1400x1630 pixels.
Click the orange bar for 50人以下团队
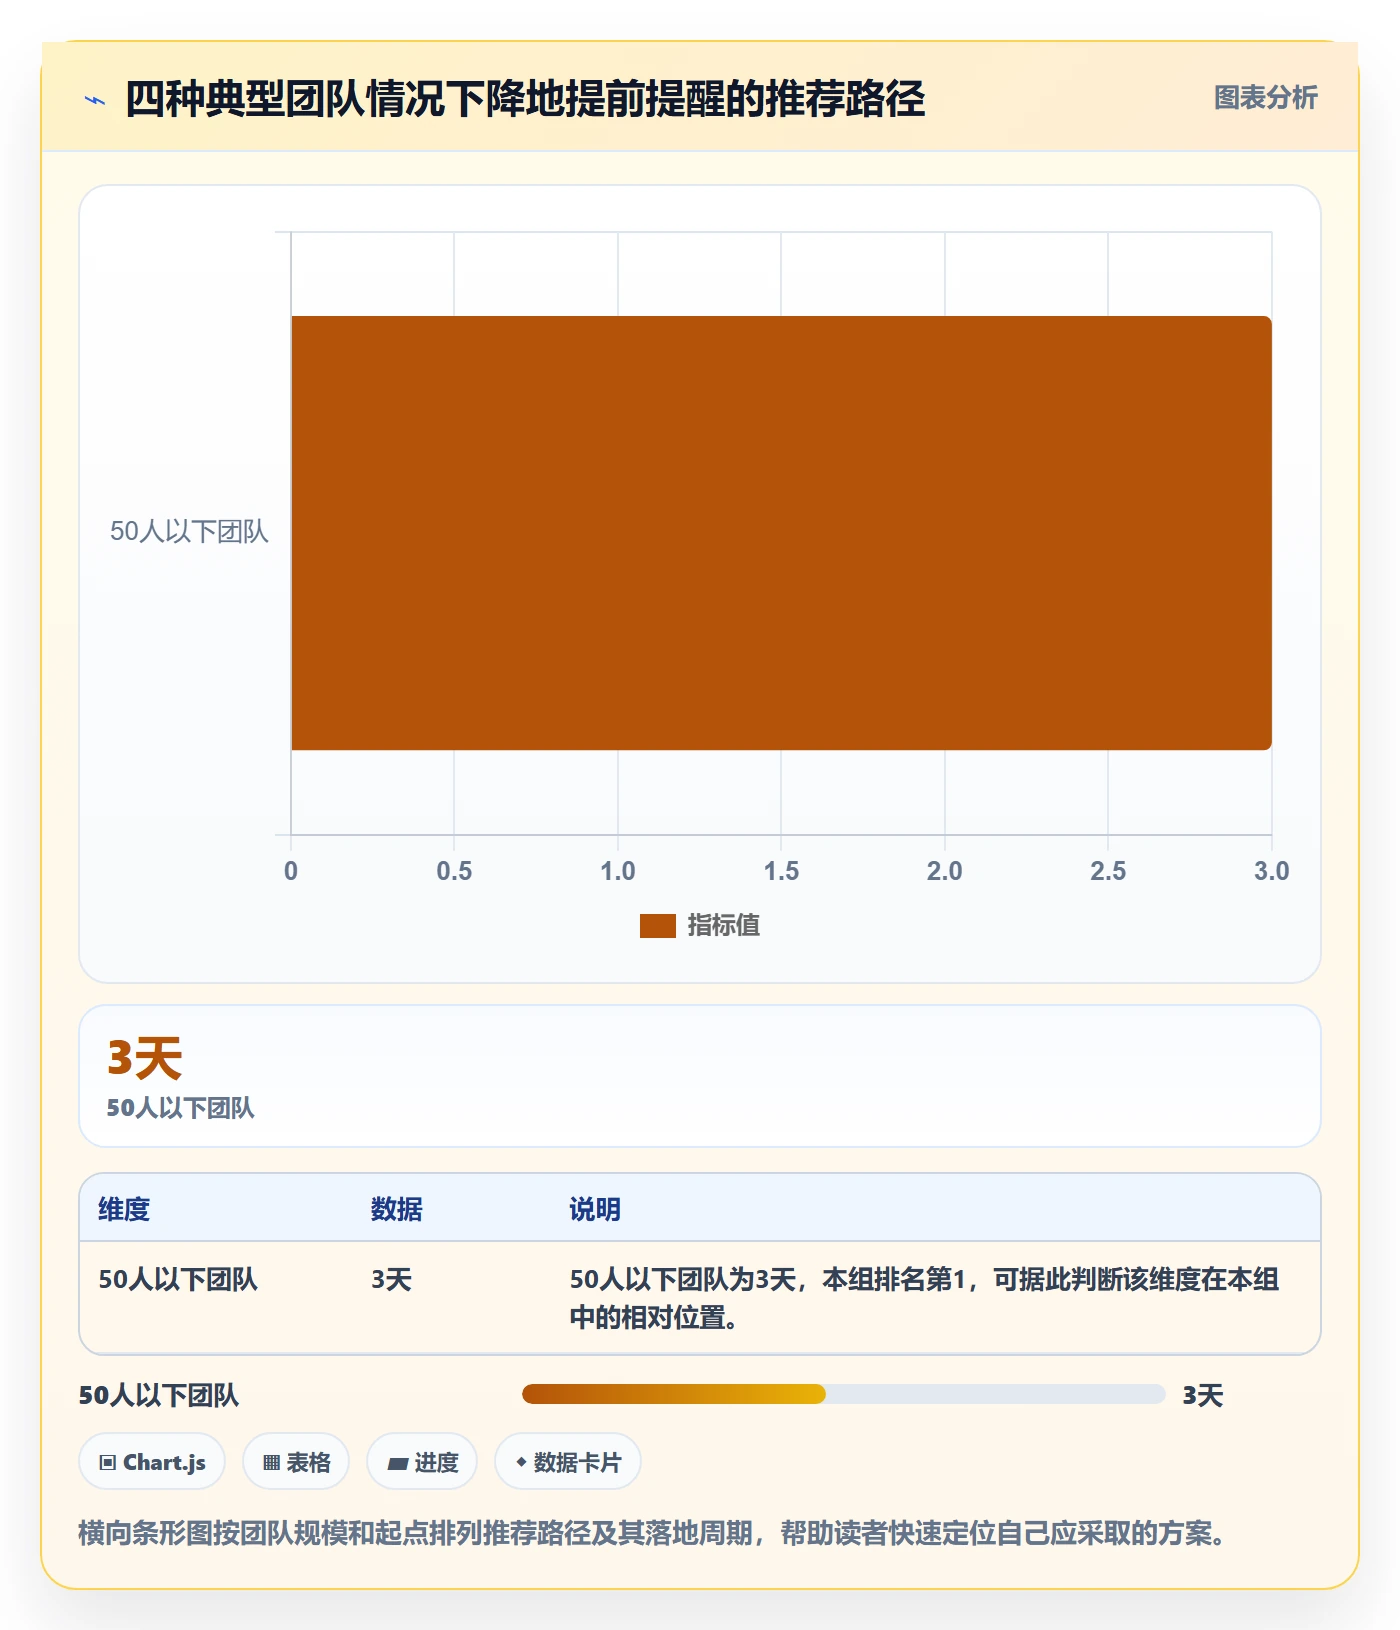tap(781, 533)
